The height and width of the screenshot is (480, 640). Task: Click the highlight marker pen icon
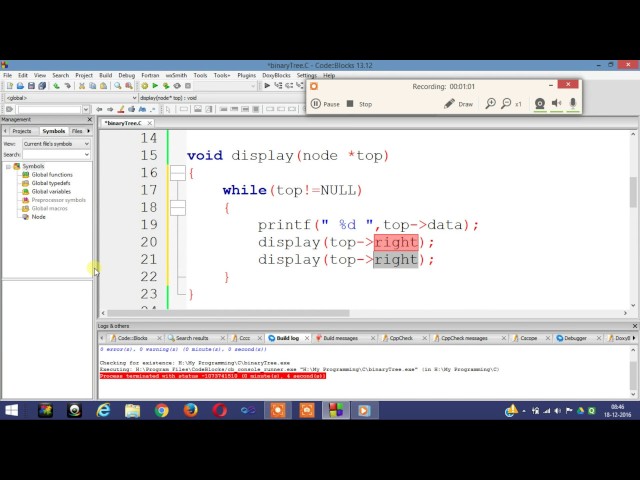click(121, 109)
